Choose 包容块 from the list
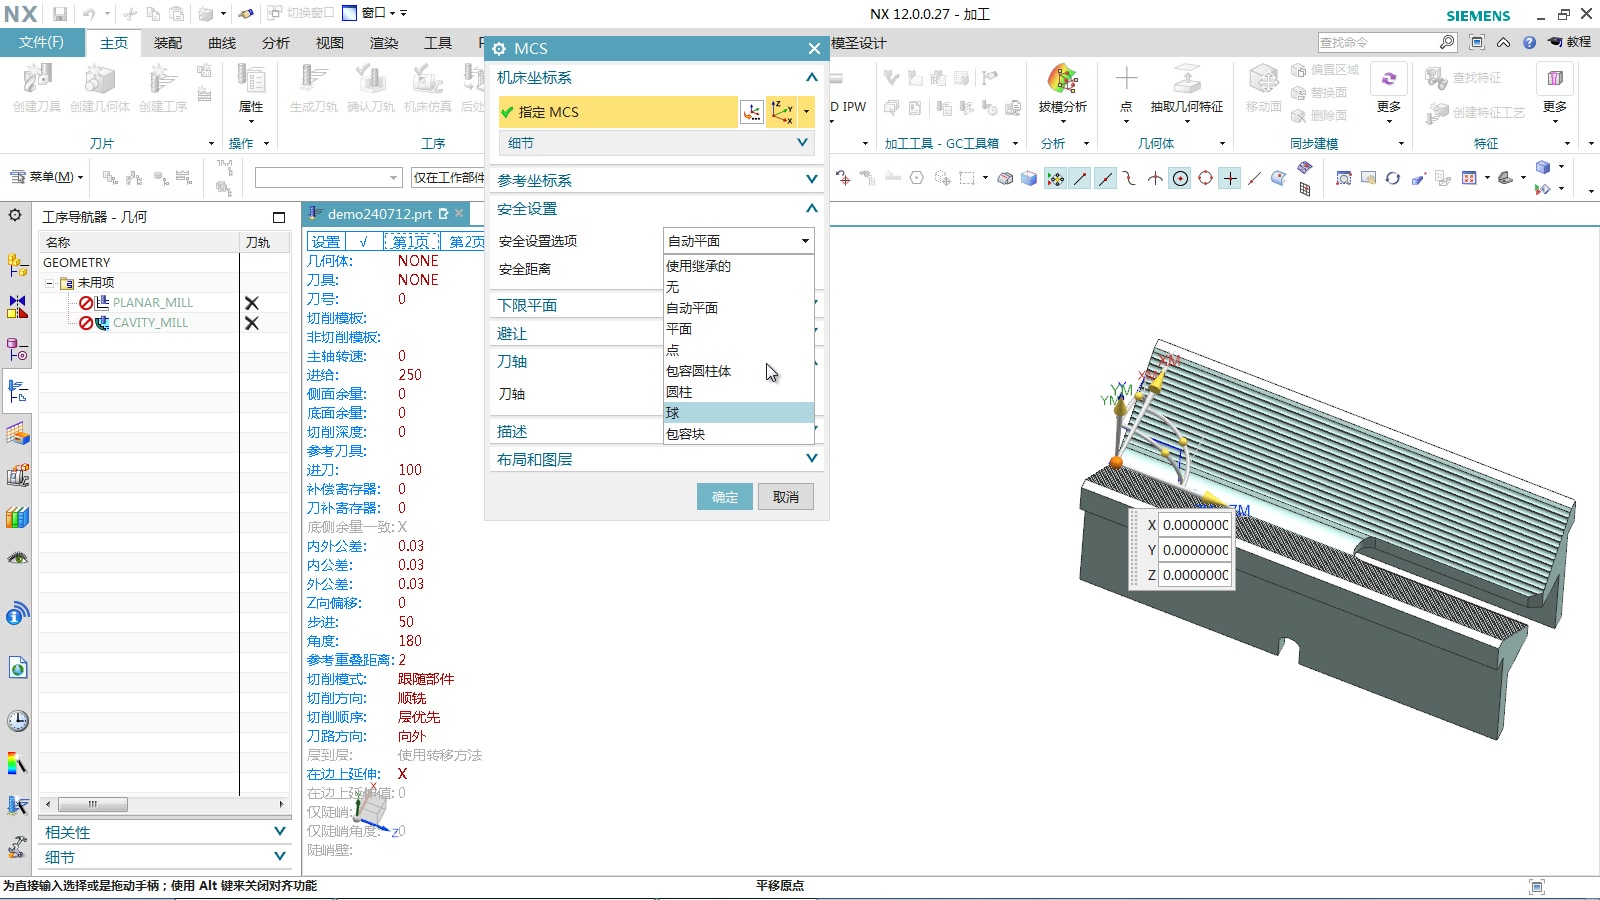 [738, 434]
